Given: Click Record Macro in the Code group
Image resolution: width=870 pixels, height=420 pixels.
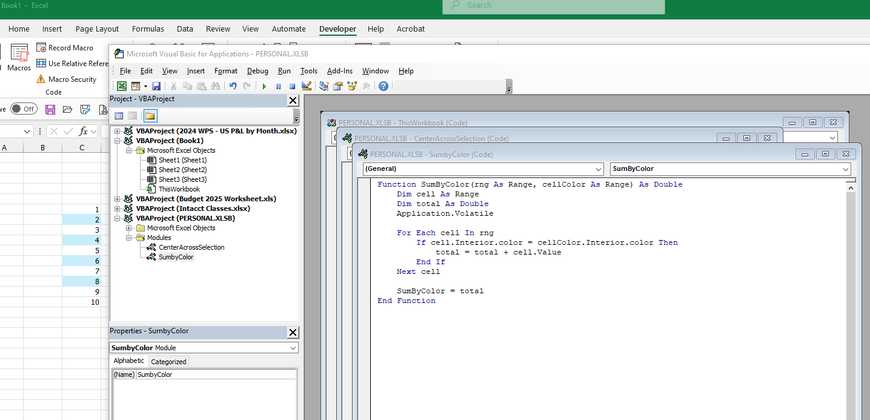Looking at the screenshot, I should coord(65,48).
